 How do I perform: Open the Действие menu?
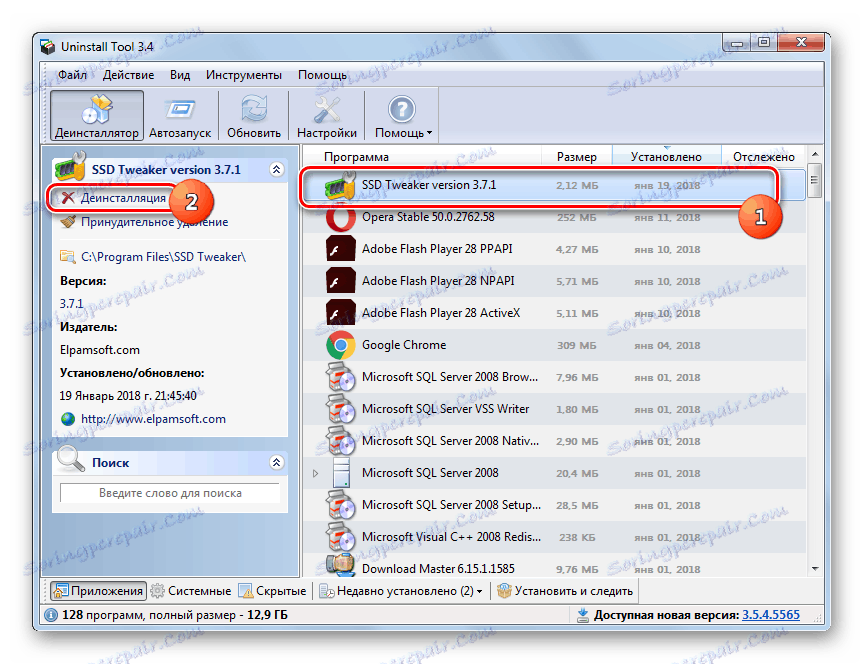[x=128, y=75]
